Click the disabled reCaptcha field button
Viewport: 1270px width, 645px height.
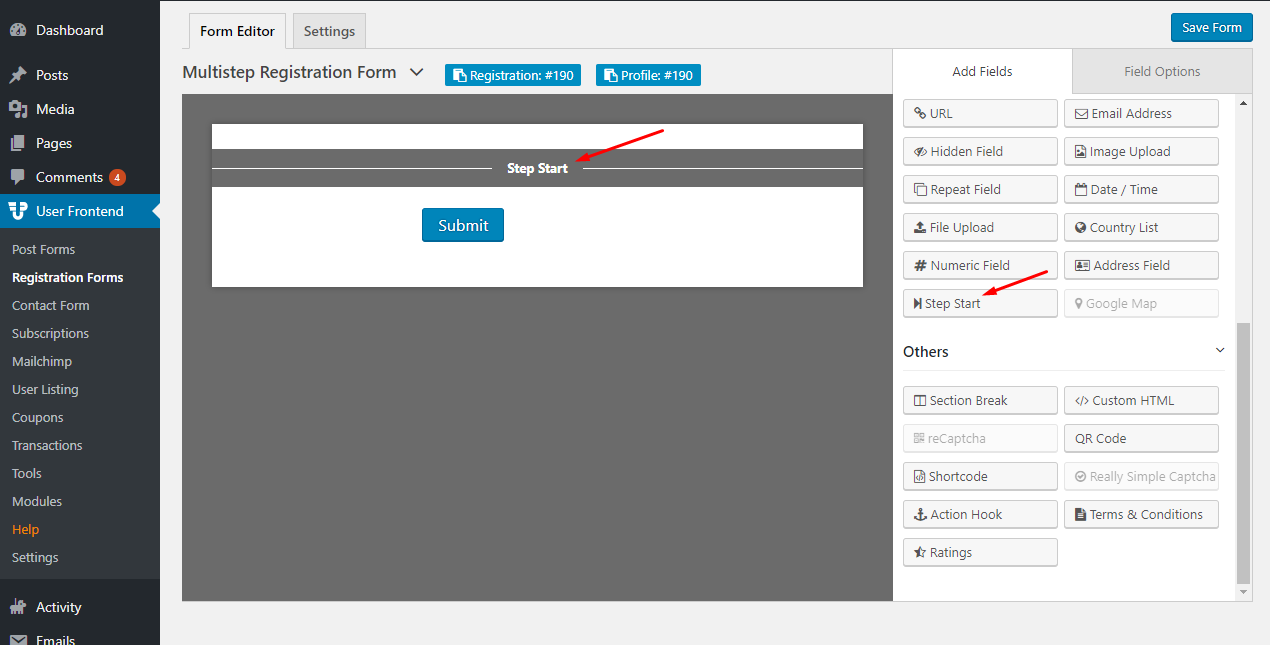(x=980, y=438)
